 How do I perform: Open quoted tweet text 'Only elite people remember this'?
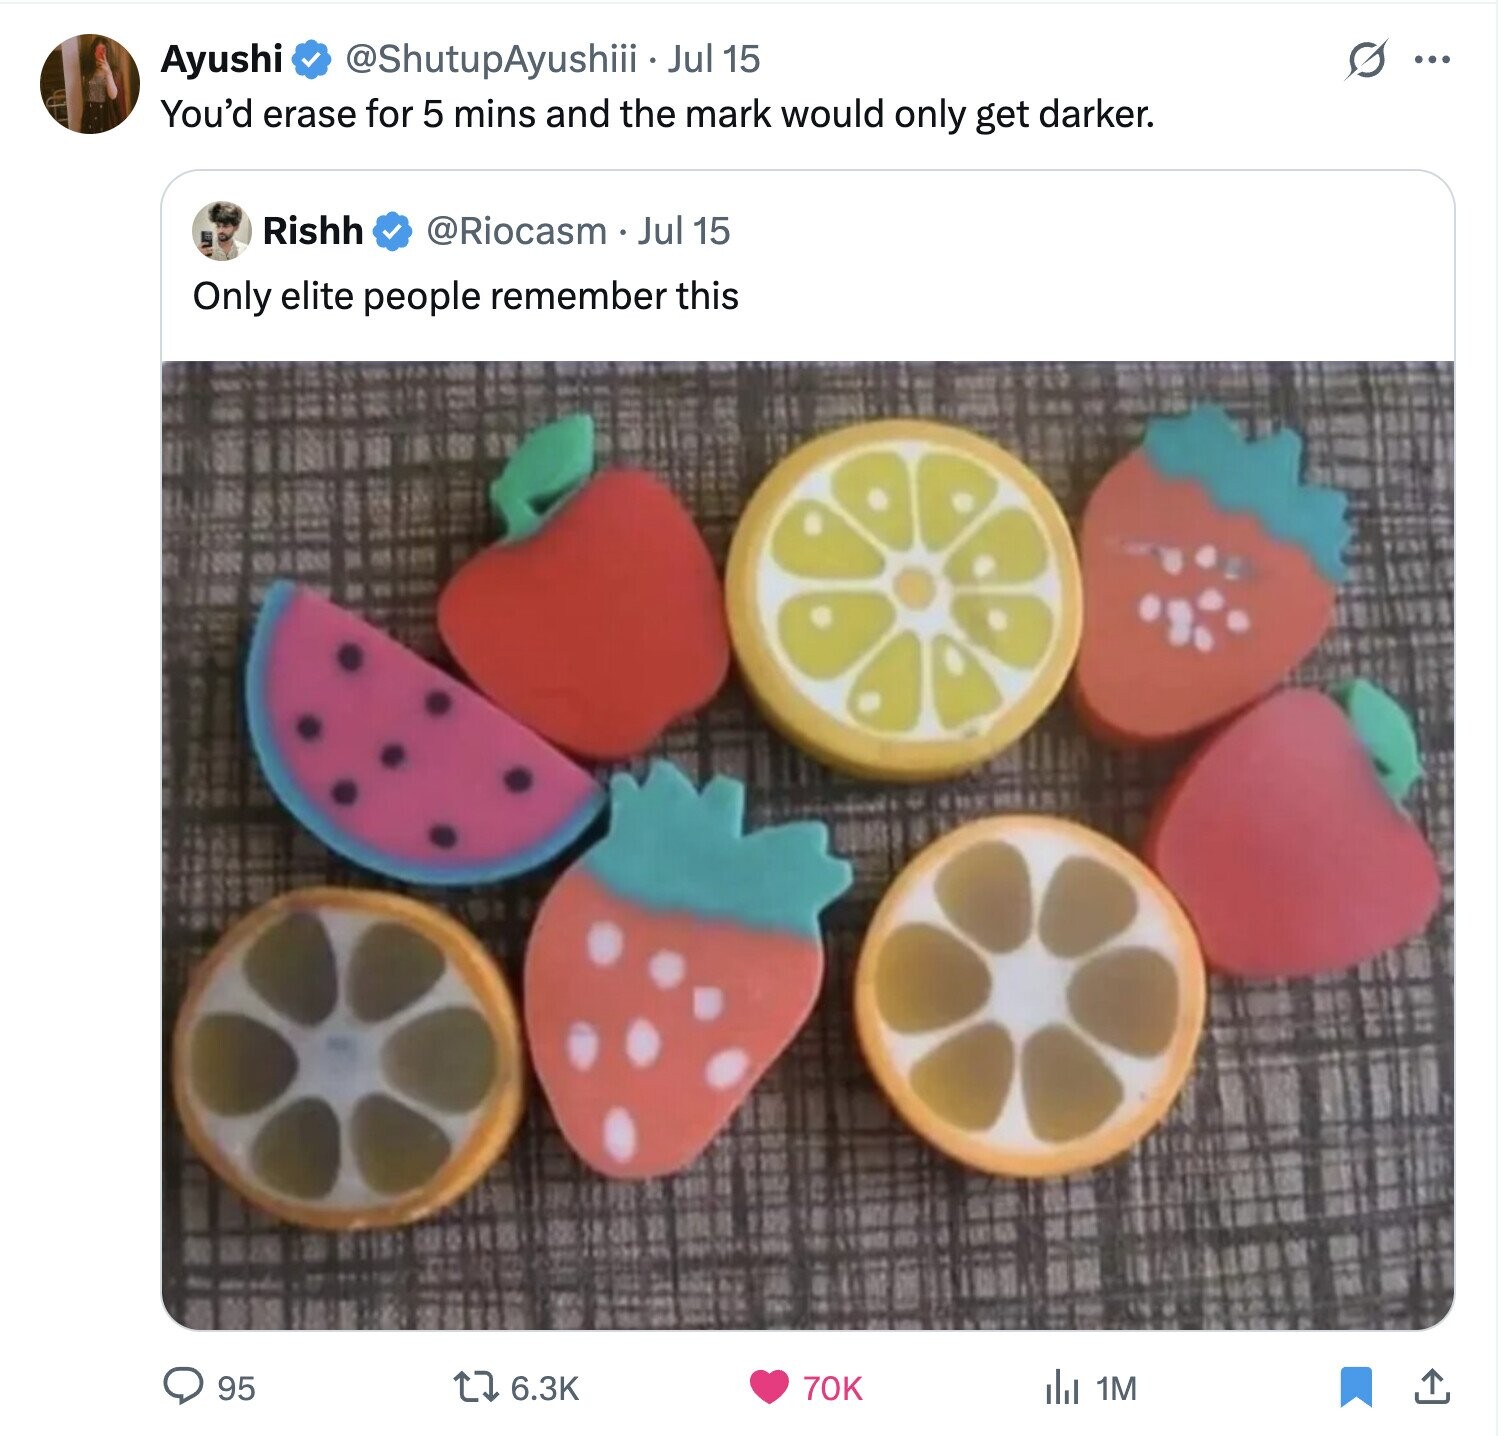coord(466,296)
